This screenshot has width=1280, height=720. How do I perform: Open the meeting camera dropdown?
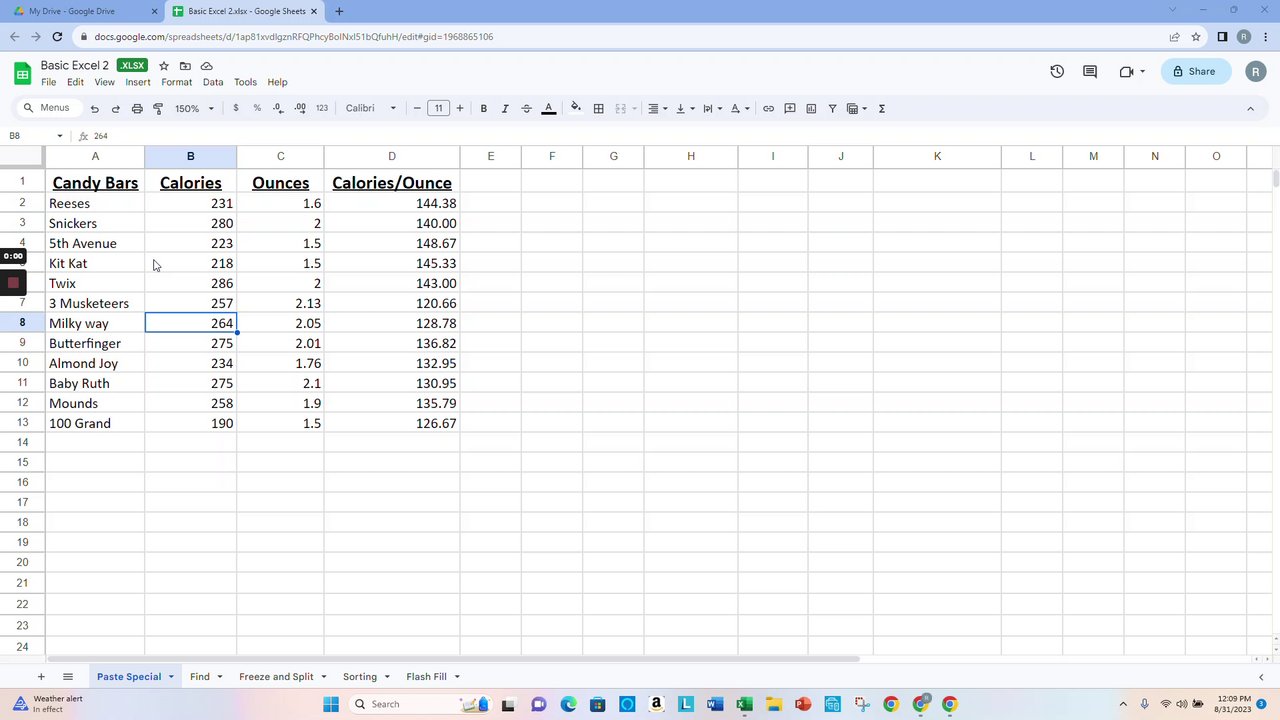(1132, 71)
